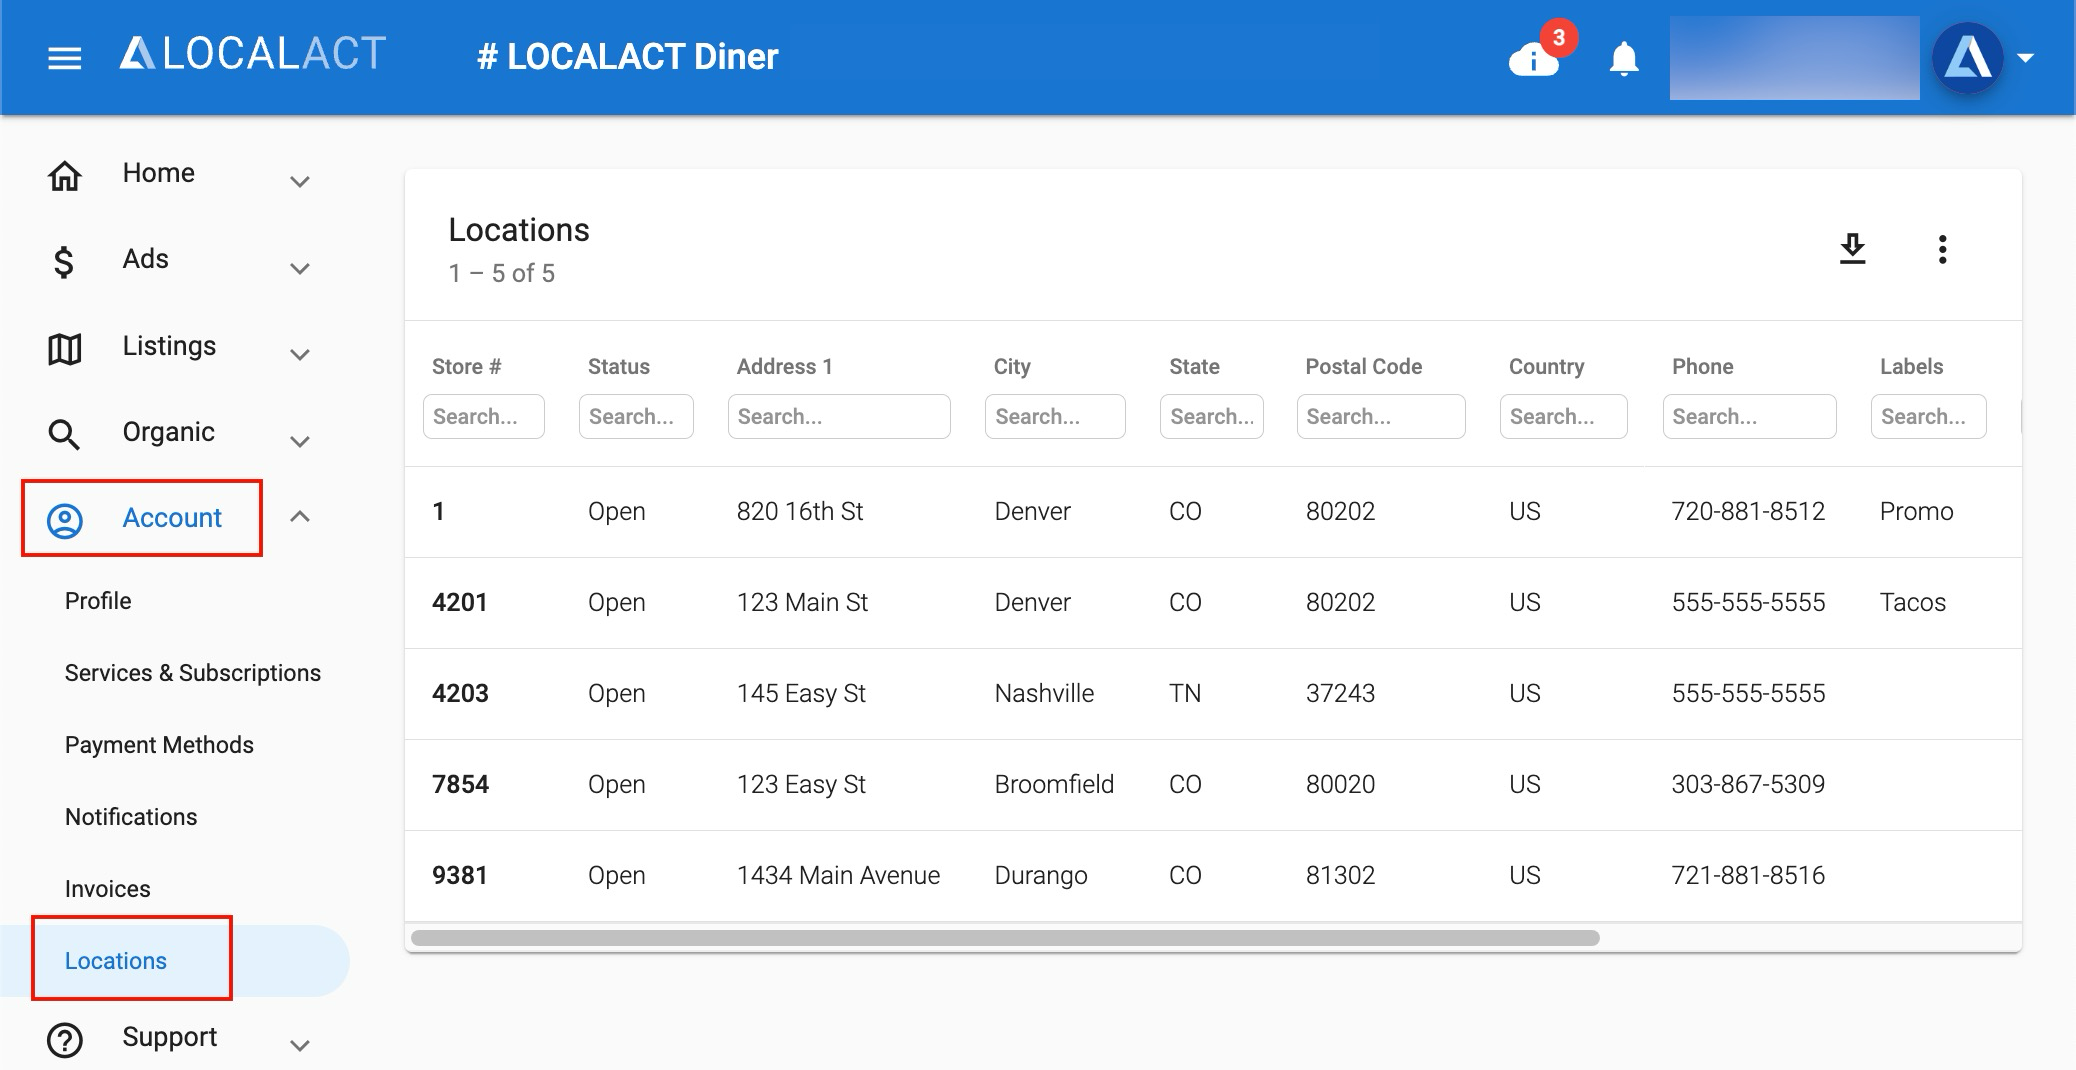Click the Status search field
The width and height of the screenshot is (2076, 1070).
click(636, 416)
